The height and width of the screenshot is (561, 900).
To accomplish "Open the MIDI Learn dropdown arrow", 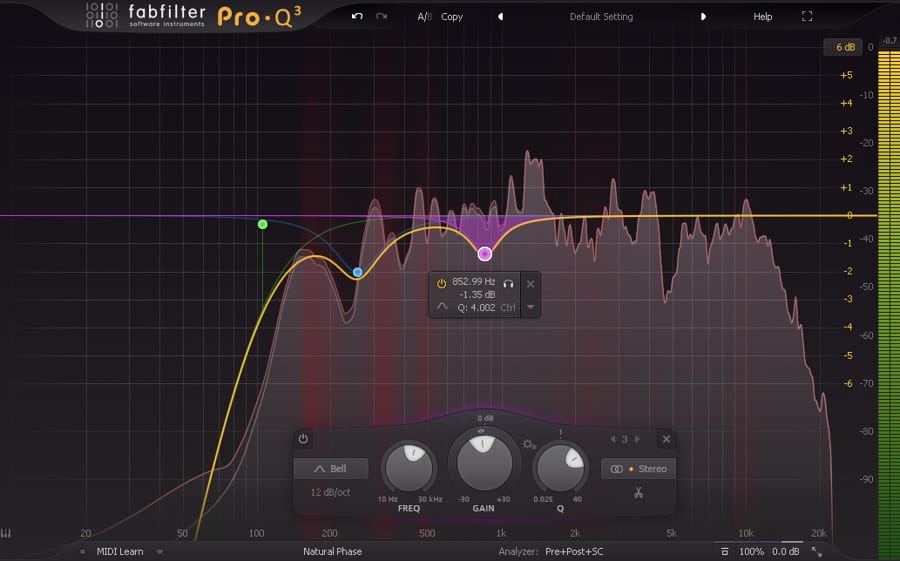I will [160, 552].
